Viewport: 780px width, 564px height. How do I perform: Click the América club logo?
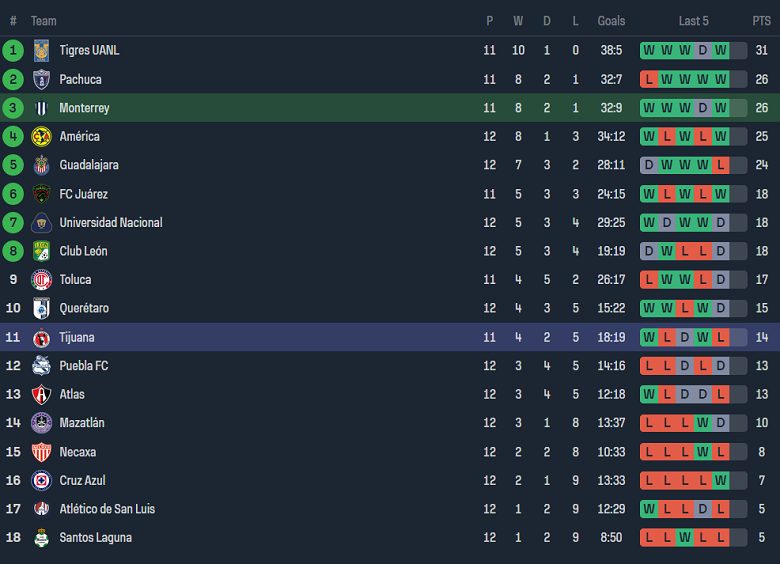[x=41, y=136]
